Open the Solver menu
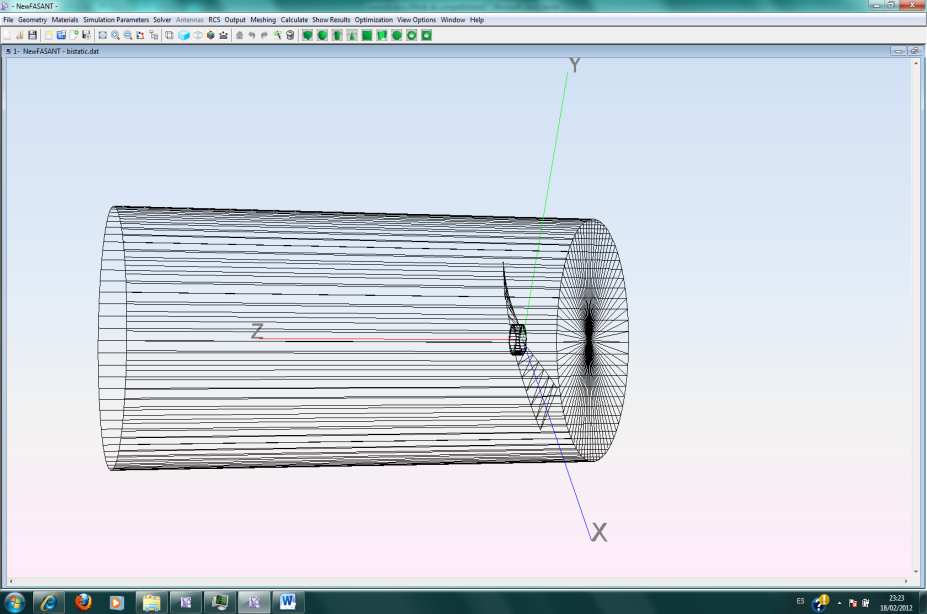This screenshot has width=927, height=614. pos(162,20)
